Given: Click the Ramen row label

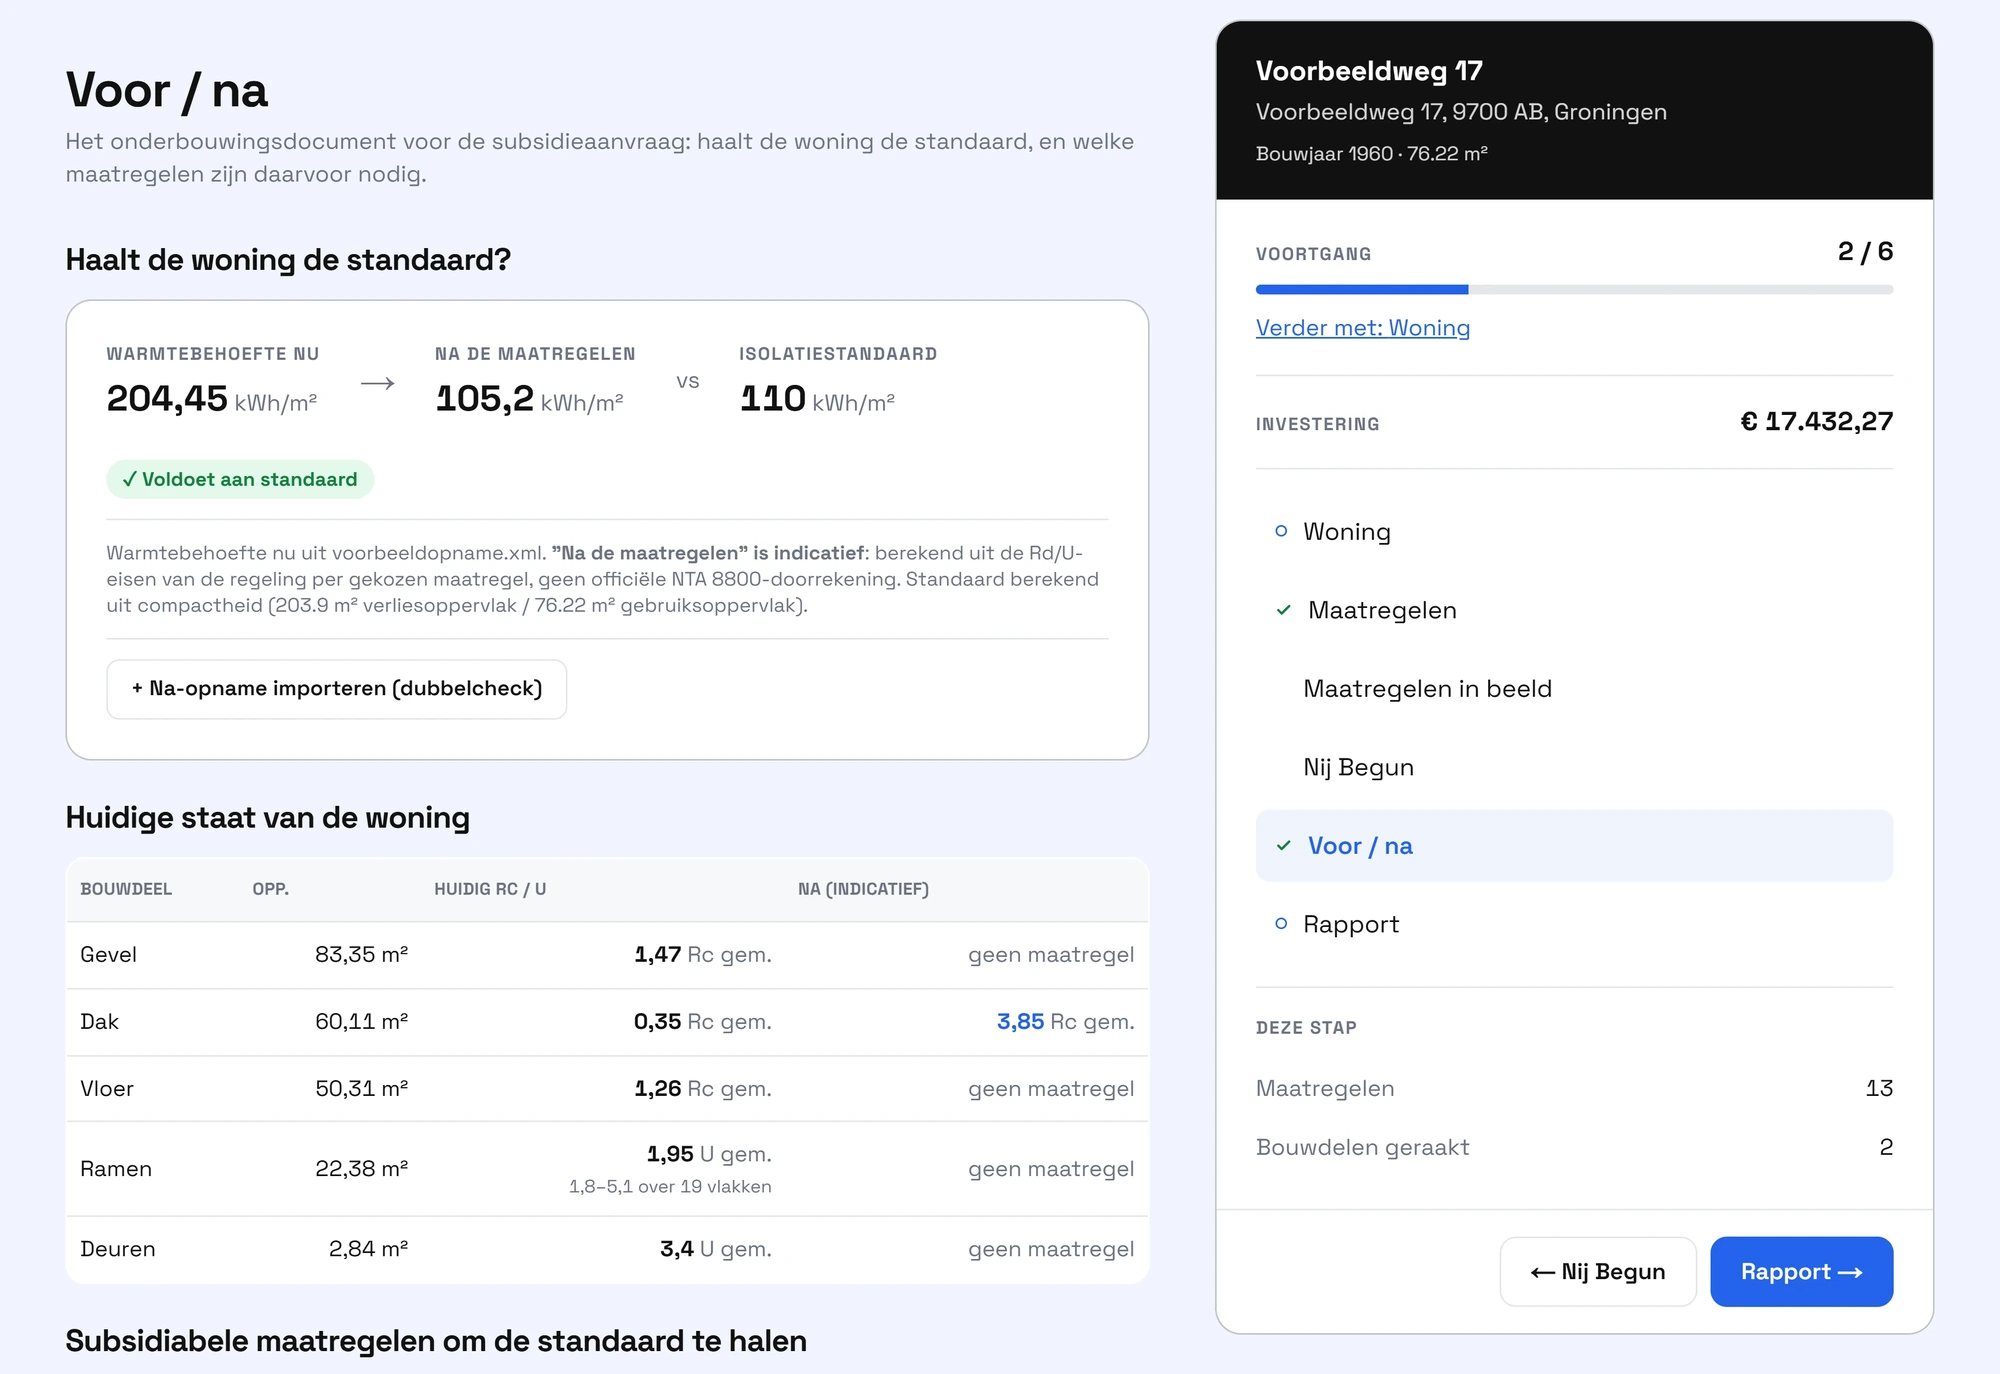Looking at the screenshot, I should pyautogui.click(x=116, y=1169).
